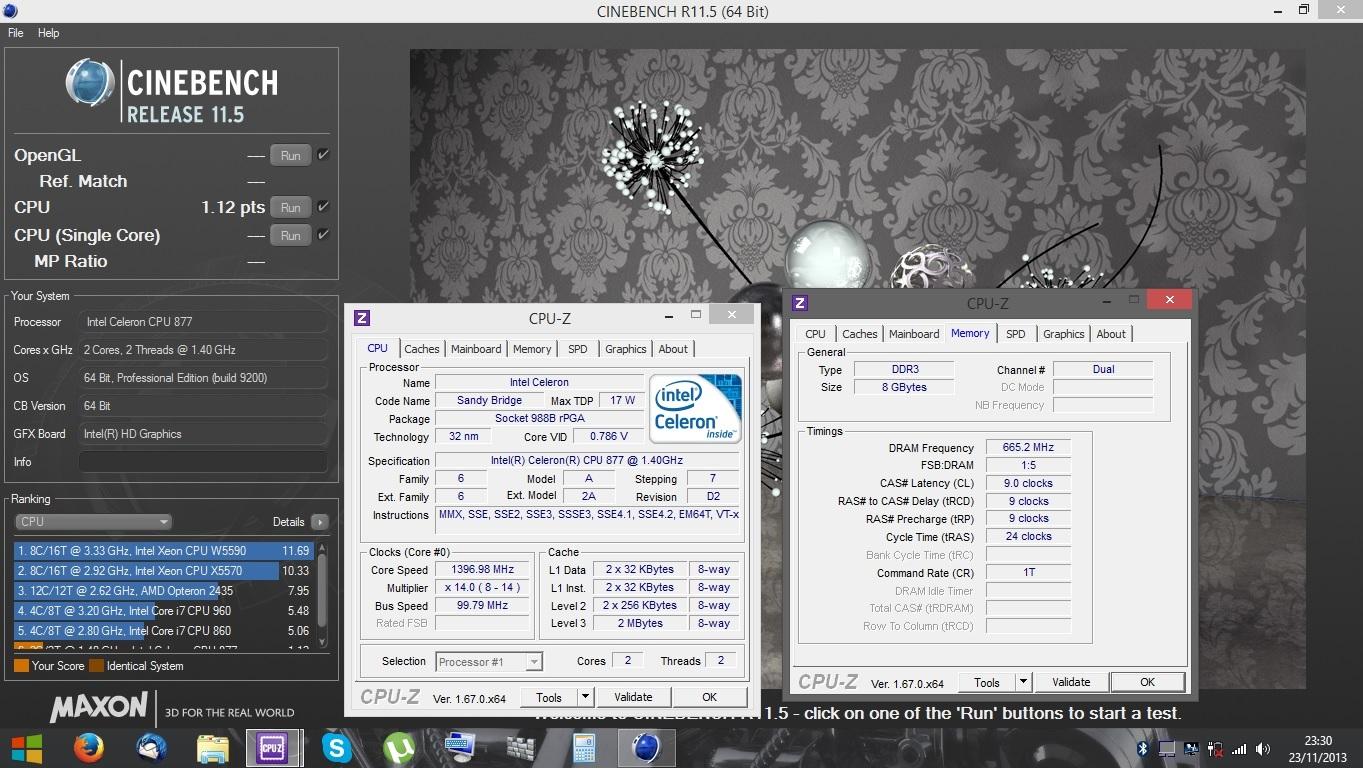This screenshot has width=1363, height=768.
Task: Click Core Speed value 1396.98 MHz
Action: (x=482, y=570)
